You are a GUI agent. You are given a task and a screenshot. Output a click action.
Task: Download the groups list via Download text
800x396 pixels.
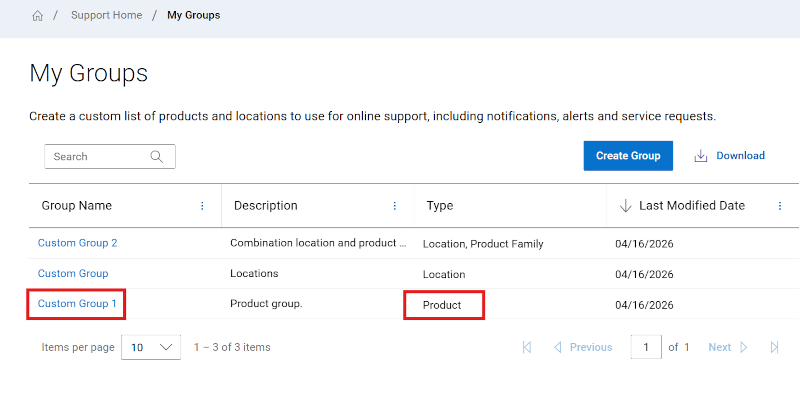pyautogui.click(x=740, y=156)
